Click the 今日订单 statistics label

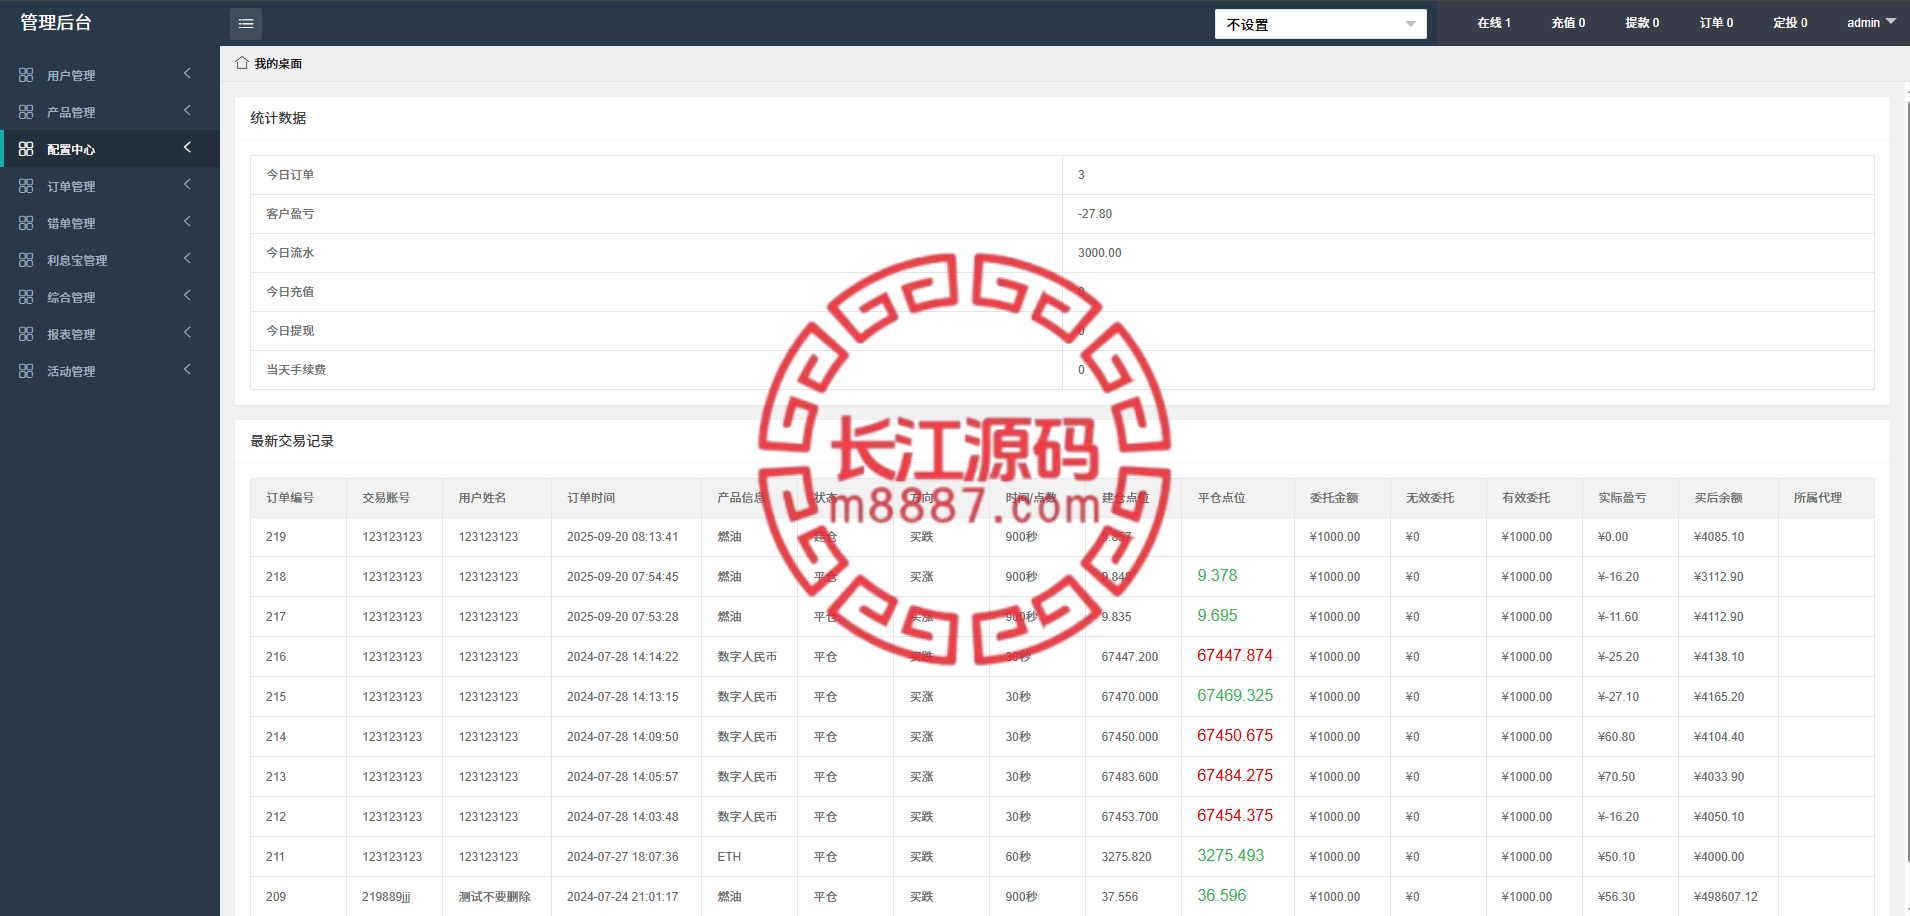coord(290,175)
